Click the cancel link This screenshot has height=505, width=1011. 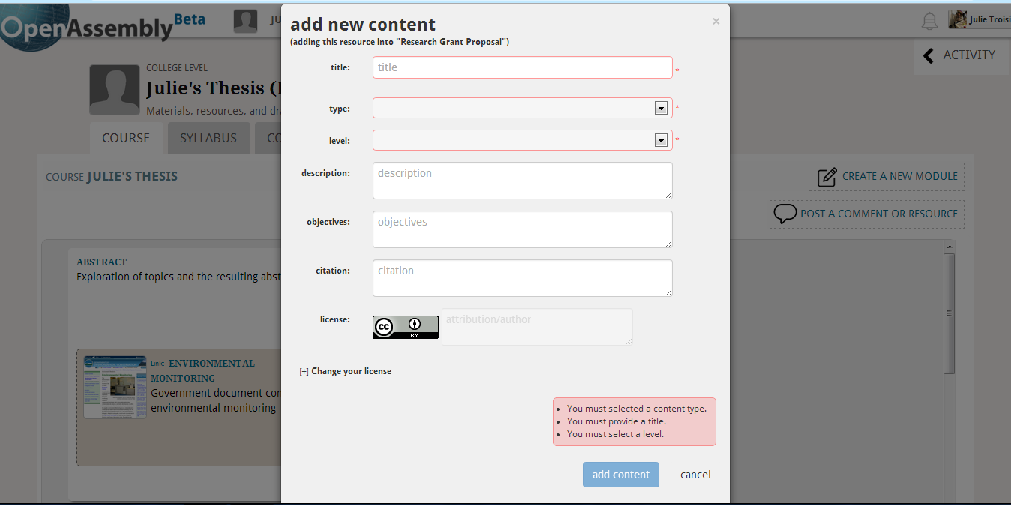pos(695,474)
